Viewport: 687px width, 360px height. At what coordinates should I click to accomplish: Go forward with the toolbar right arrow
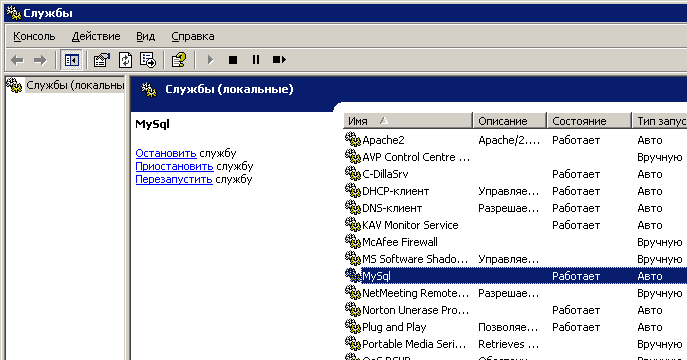coord(40,60)
